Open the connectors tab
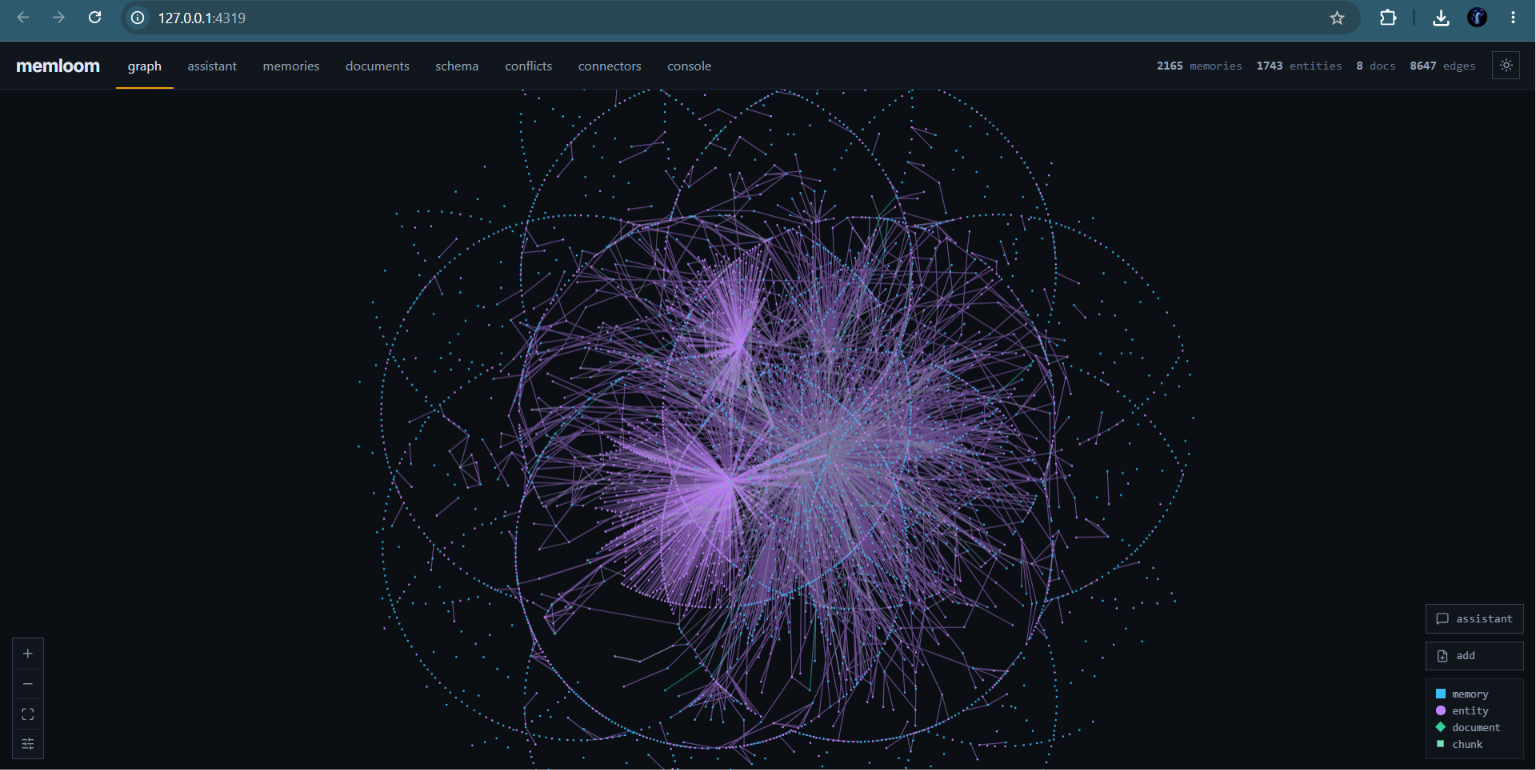Image resolution: width=1536 pixels, height=770 pixels. tap(610, 66)
